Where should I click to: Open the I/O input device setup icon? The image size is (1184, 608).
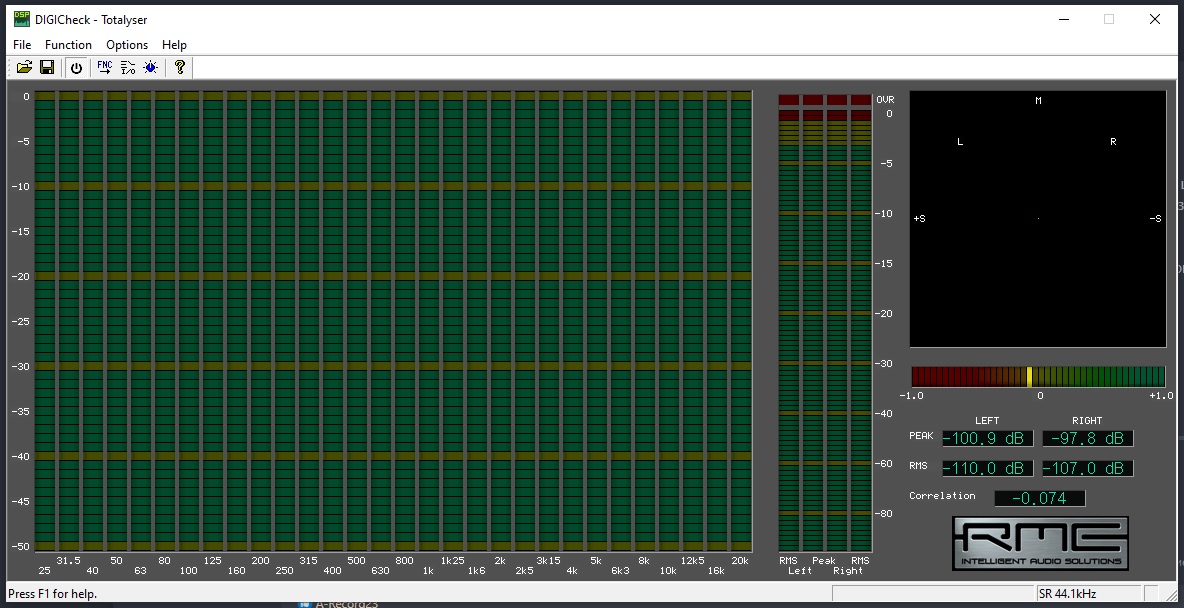[x=128, y=67]
